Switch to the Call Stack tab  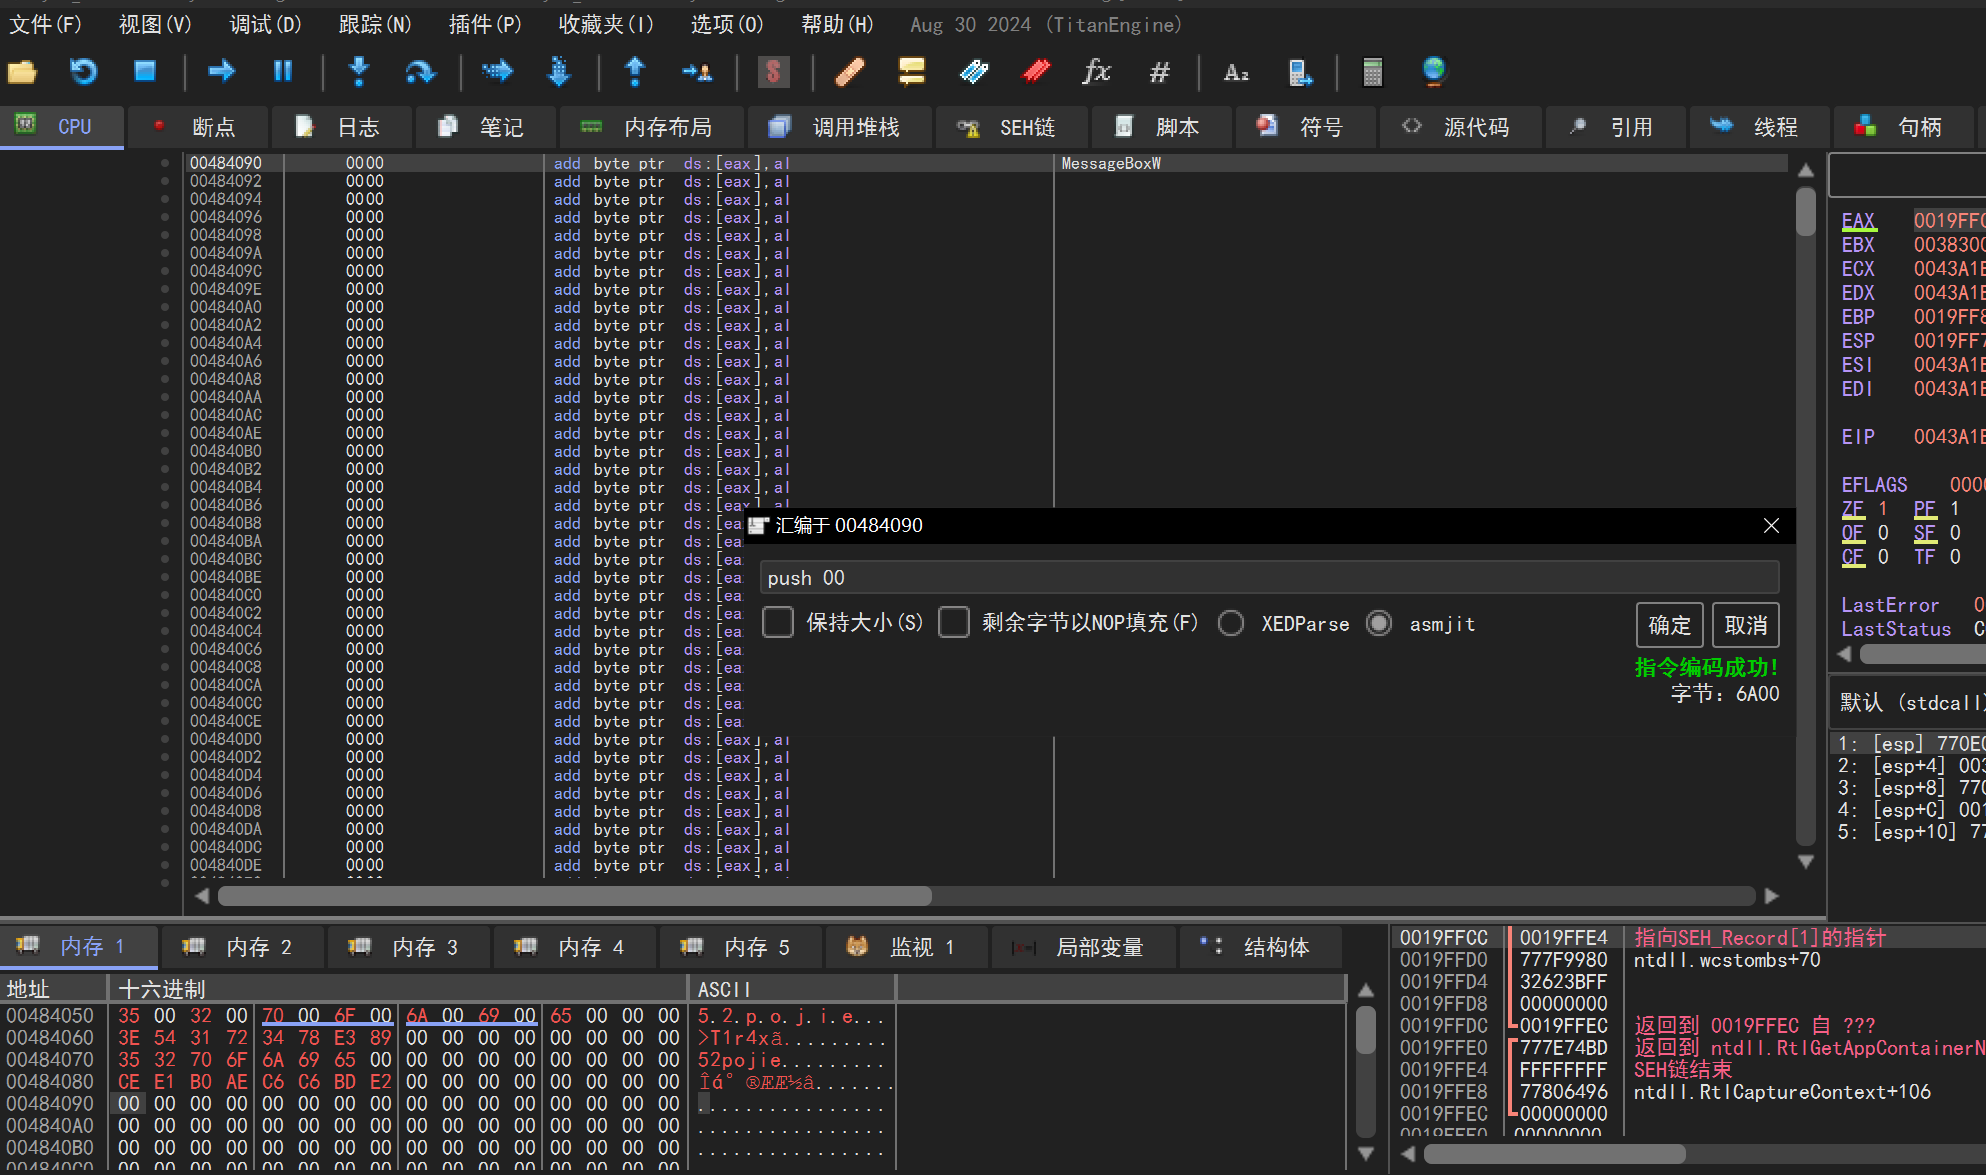(838, 127)
